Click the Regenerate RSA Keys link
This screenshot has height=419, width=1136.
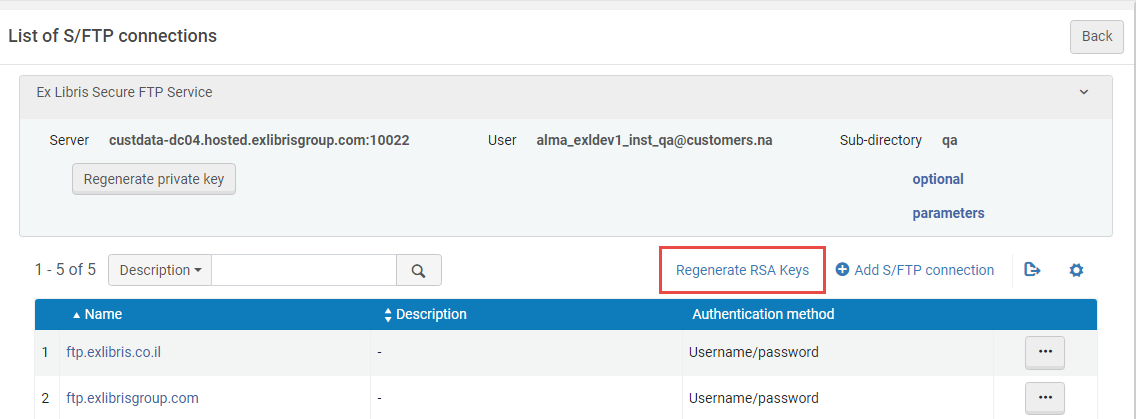click(x=742, y=270)
